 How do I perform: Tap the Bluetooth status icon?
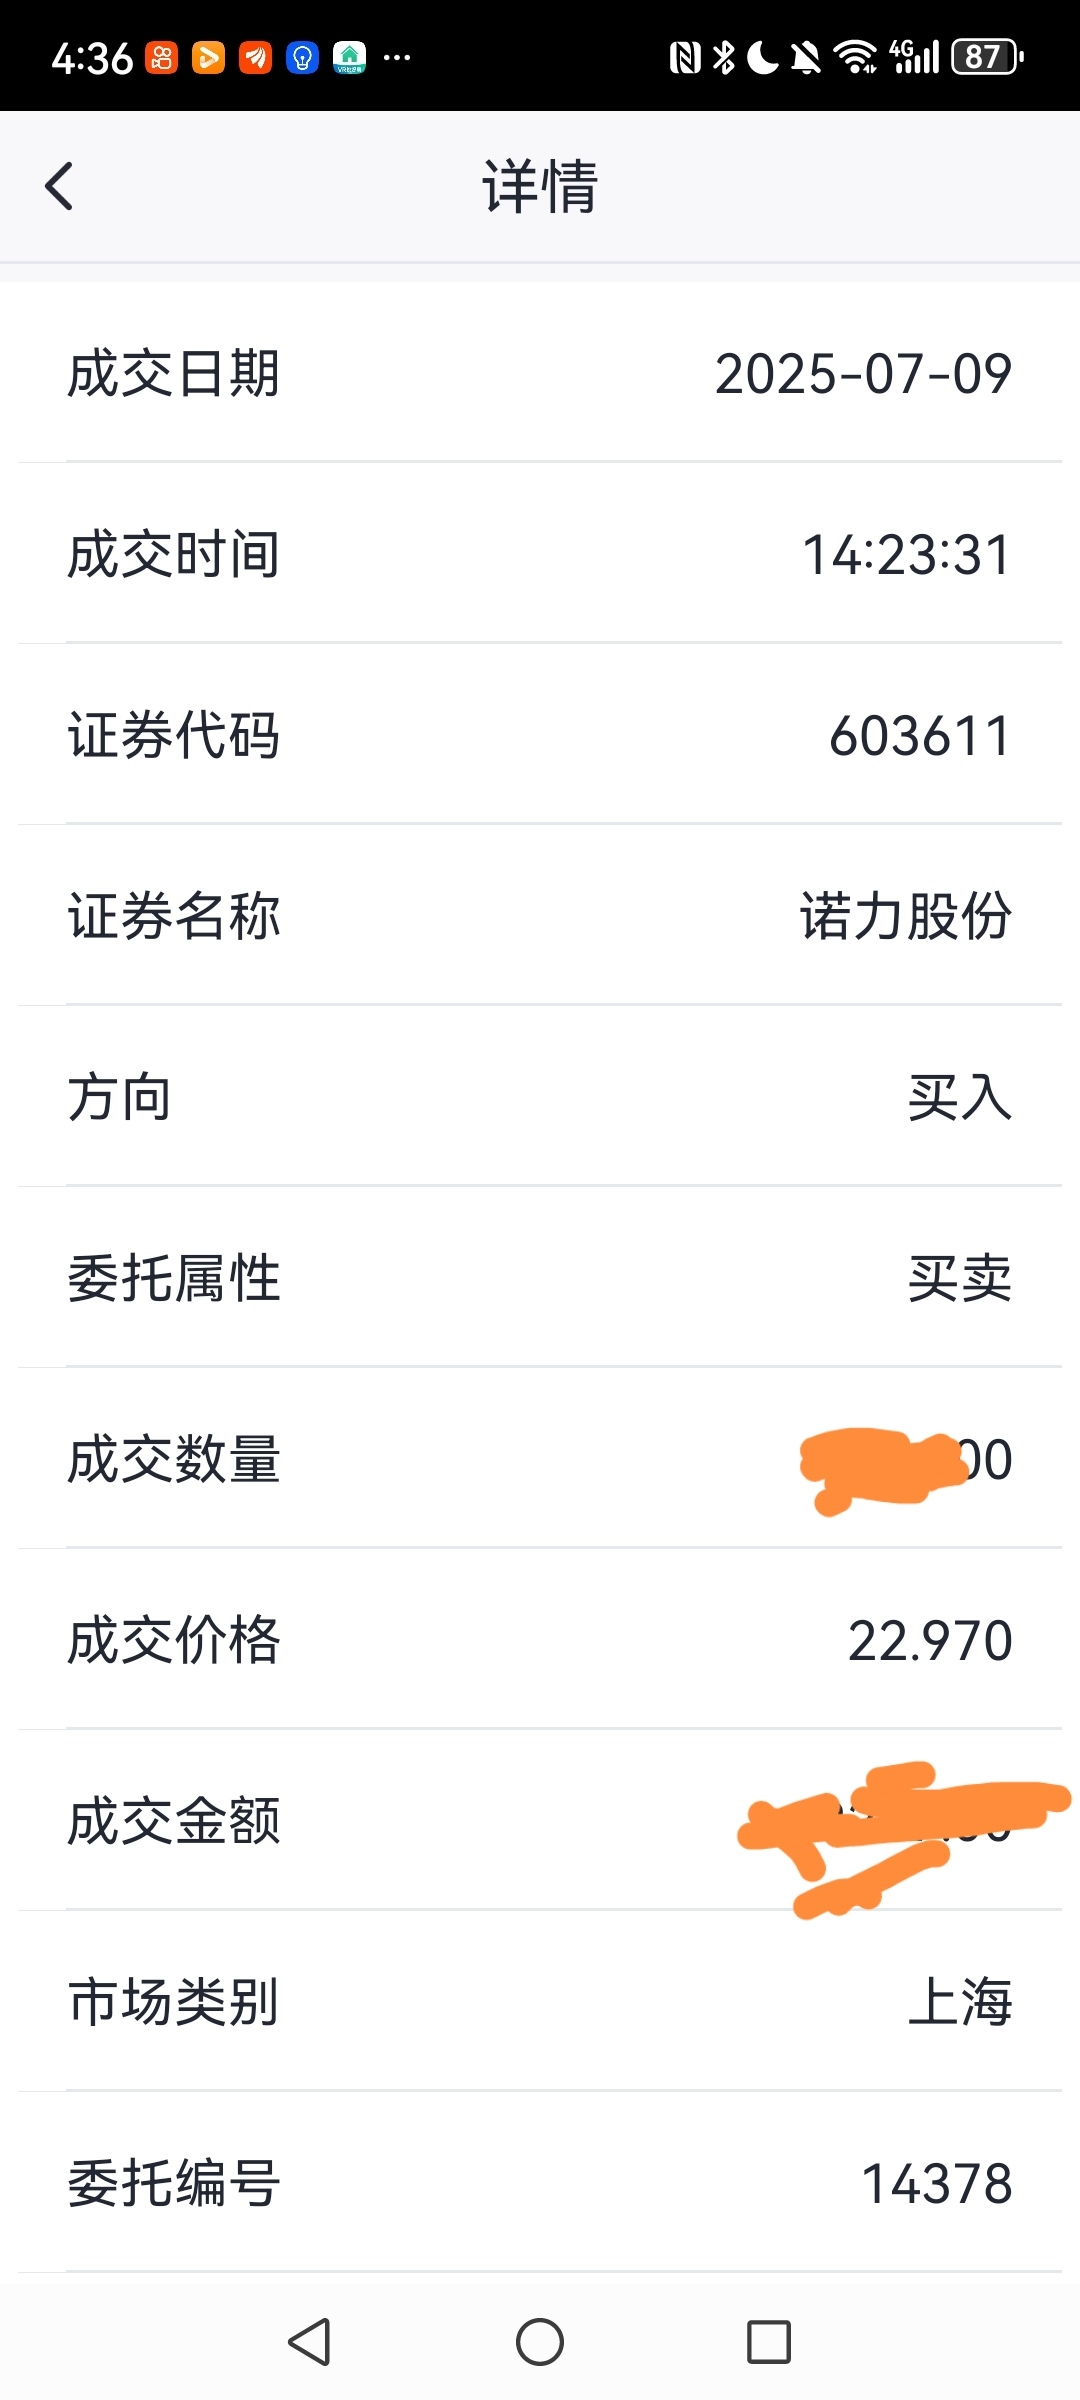point(724,57)
